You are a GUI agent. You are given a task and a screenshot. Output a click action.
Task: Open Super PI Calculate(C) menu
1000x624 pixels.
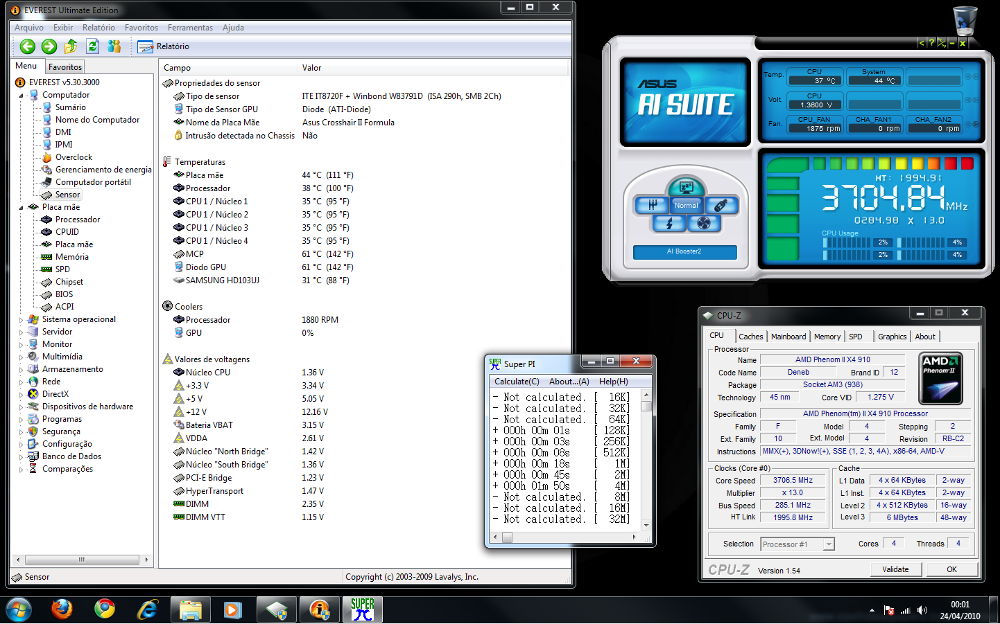(517, 382)
